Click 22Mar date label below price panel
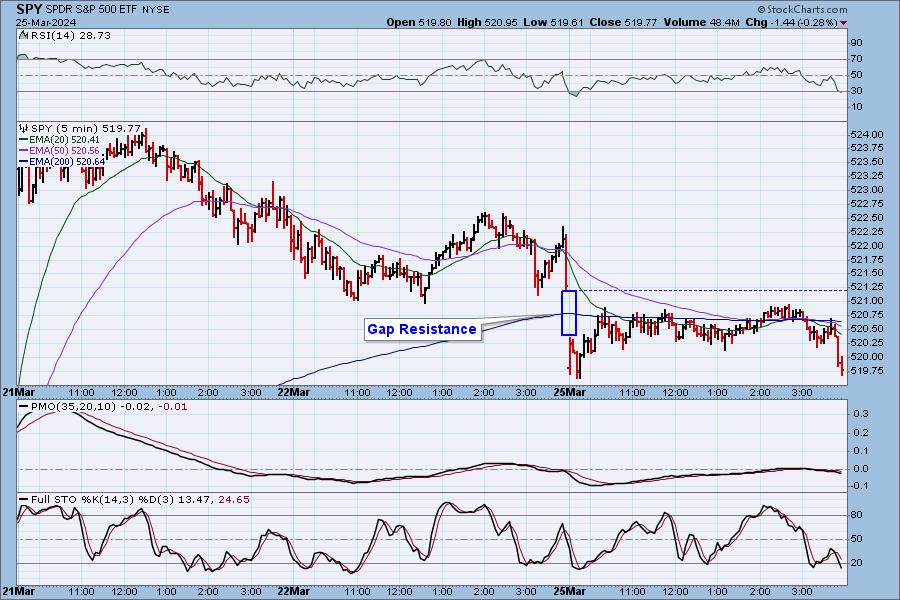The height and width of the screenshot is (600, 900). [x=293, y=393]
